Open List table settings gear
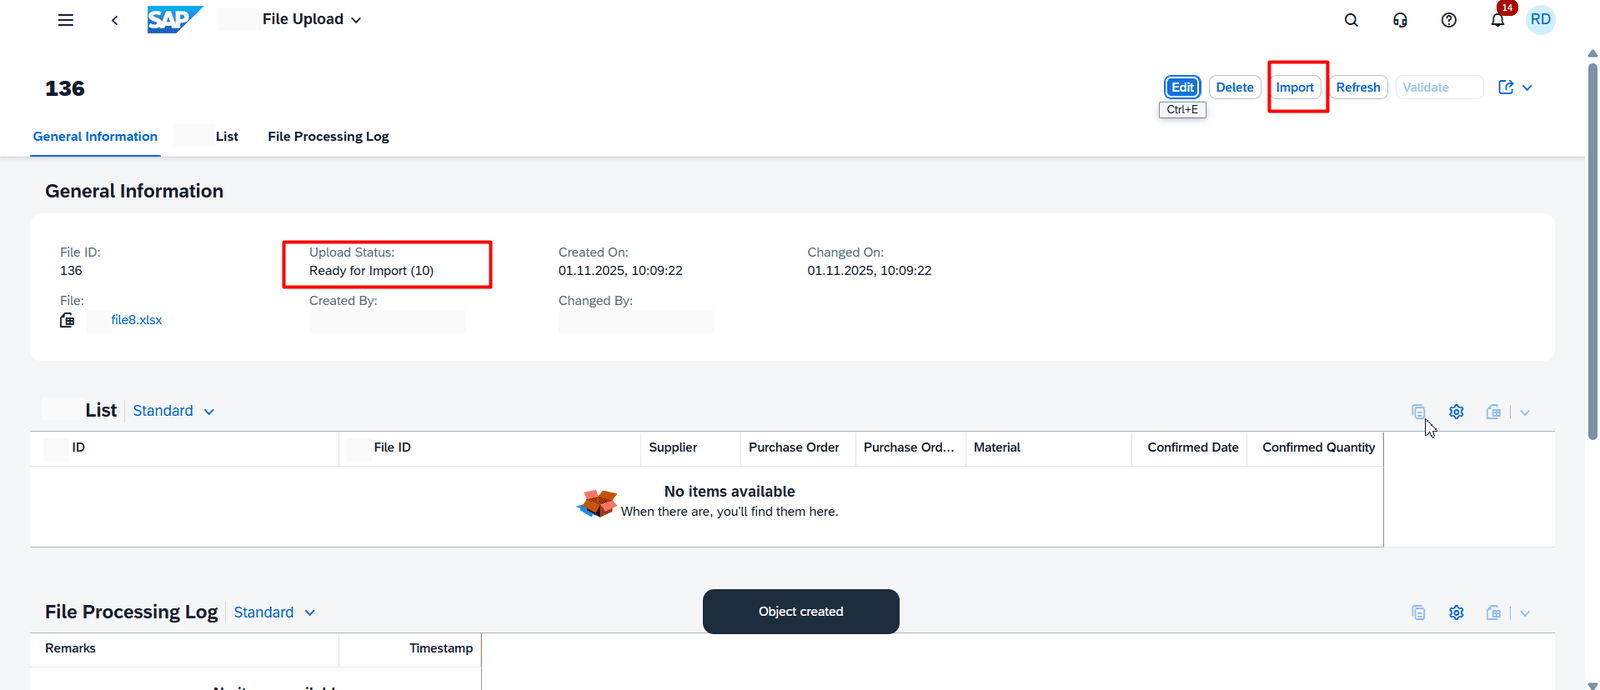Screen dimensions: 1600x690 coord(1456,412)
